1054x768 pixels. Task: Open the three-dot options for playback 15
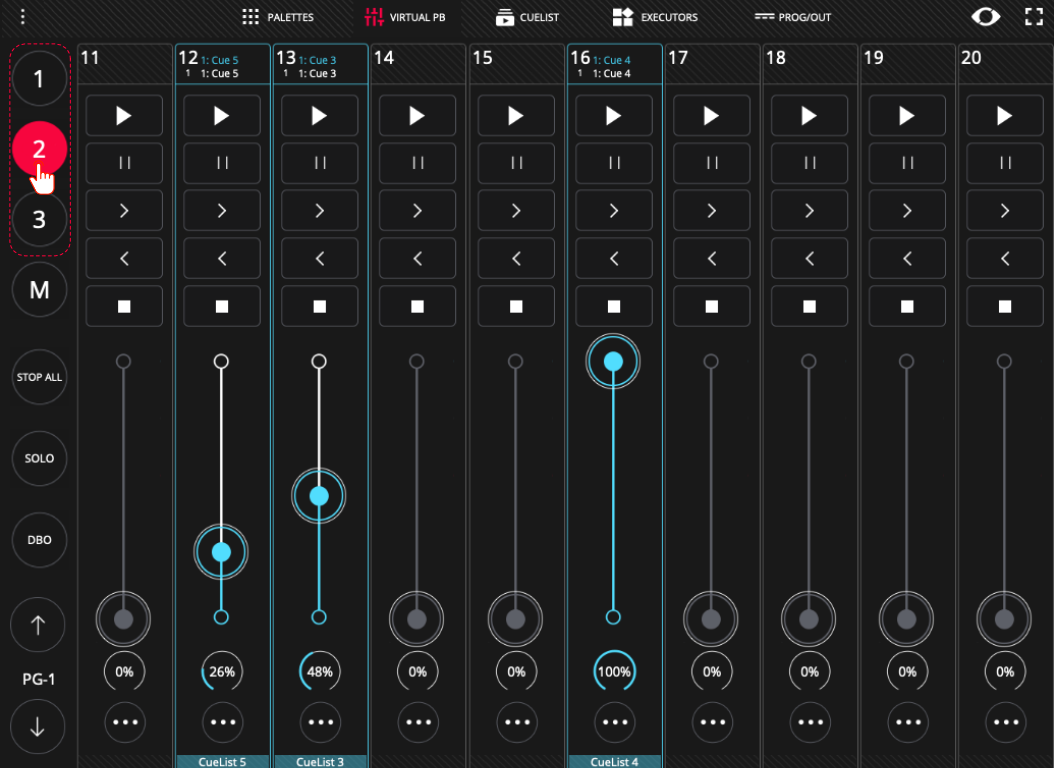(x=517, y=722)
